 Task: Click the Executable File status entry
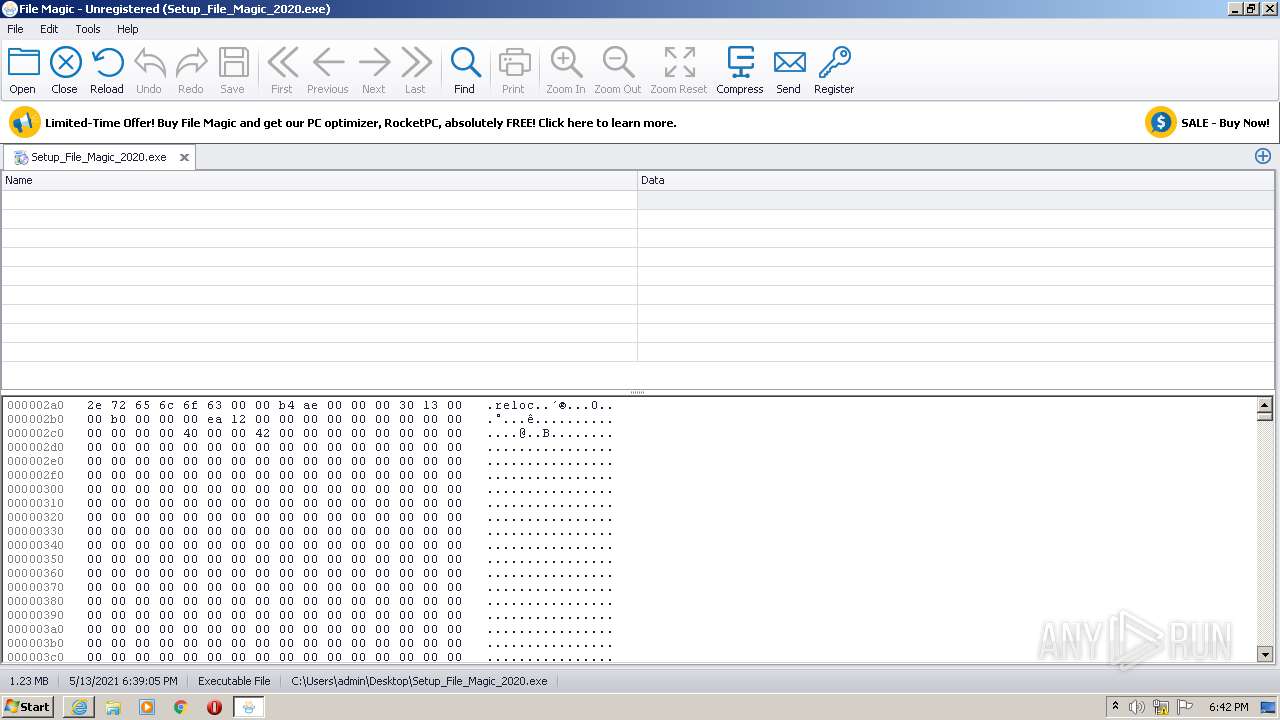pyautogui.click(x=234, y=681)
